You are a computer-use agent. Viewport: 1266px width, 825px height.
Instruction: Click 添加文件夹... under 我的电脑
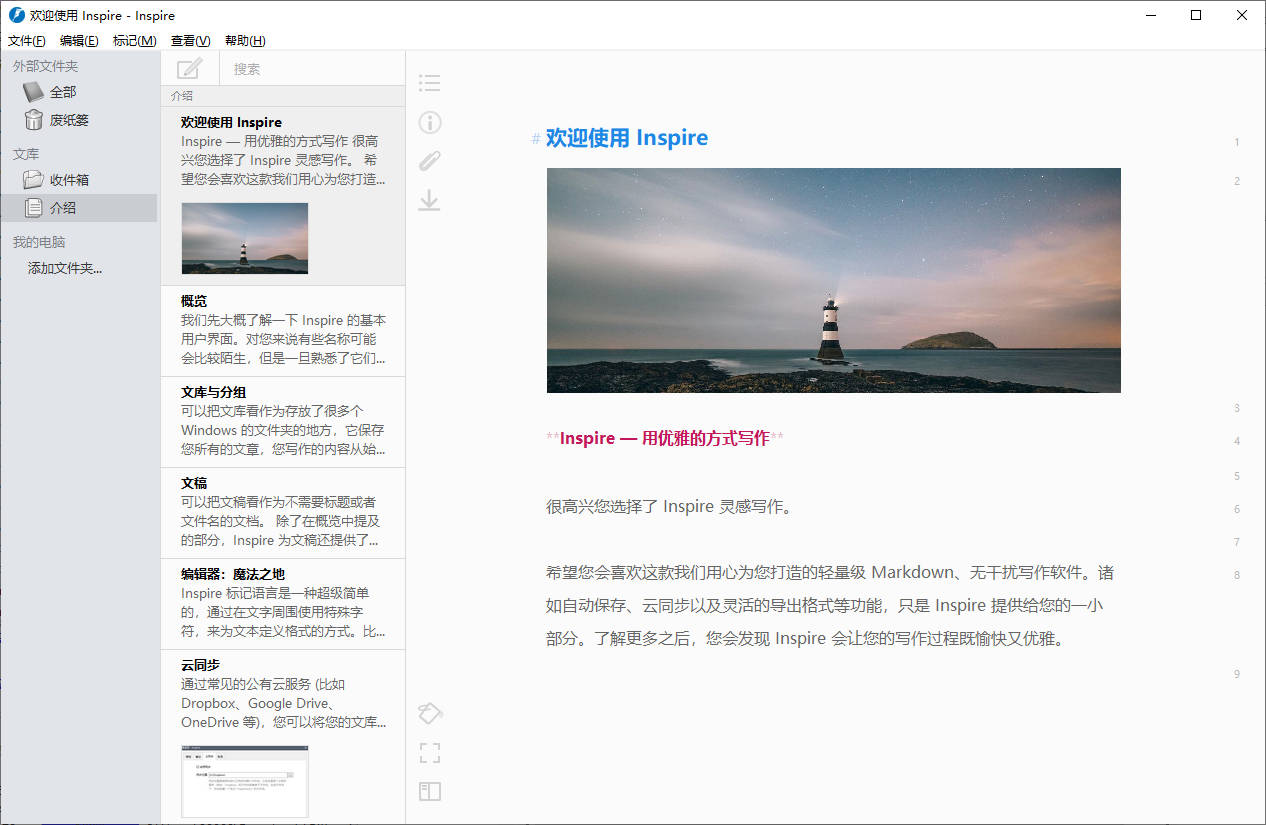click(x=65, y=268)
